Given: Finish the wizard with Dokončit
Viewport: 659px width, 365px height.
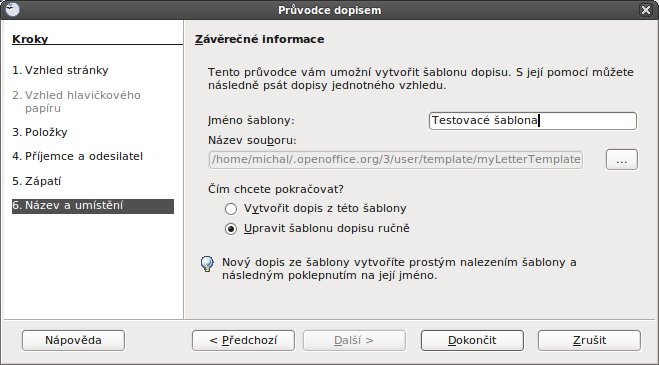Looking at the screenshot, I should click(472, 340).
